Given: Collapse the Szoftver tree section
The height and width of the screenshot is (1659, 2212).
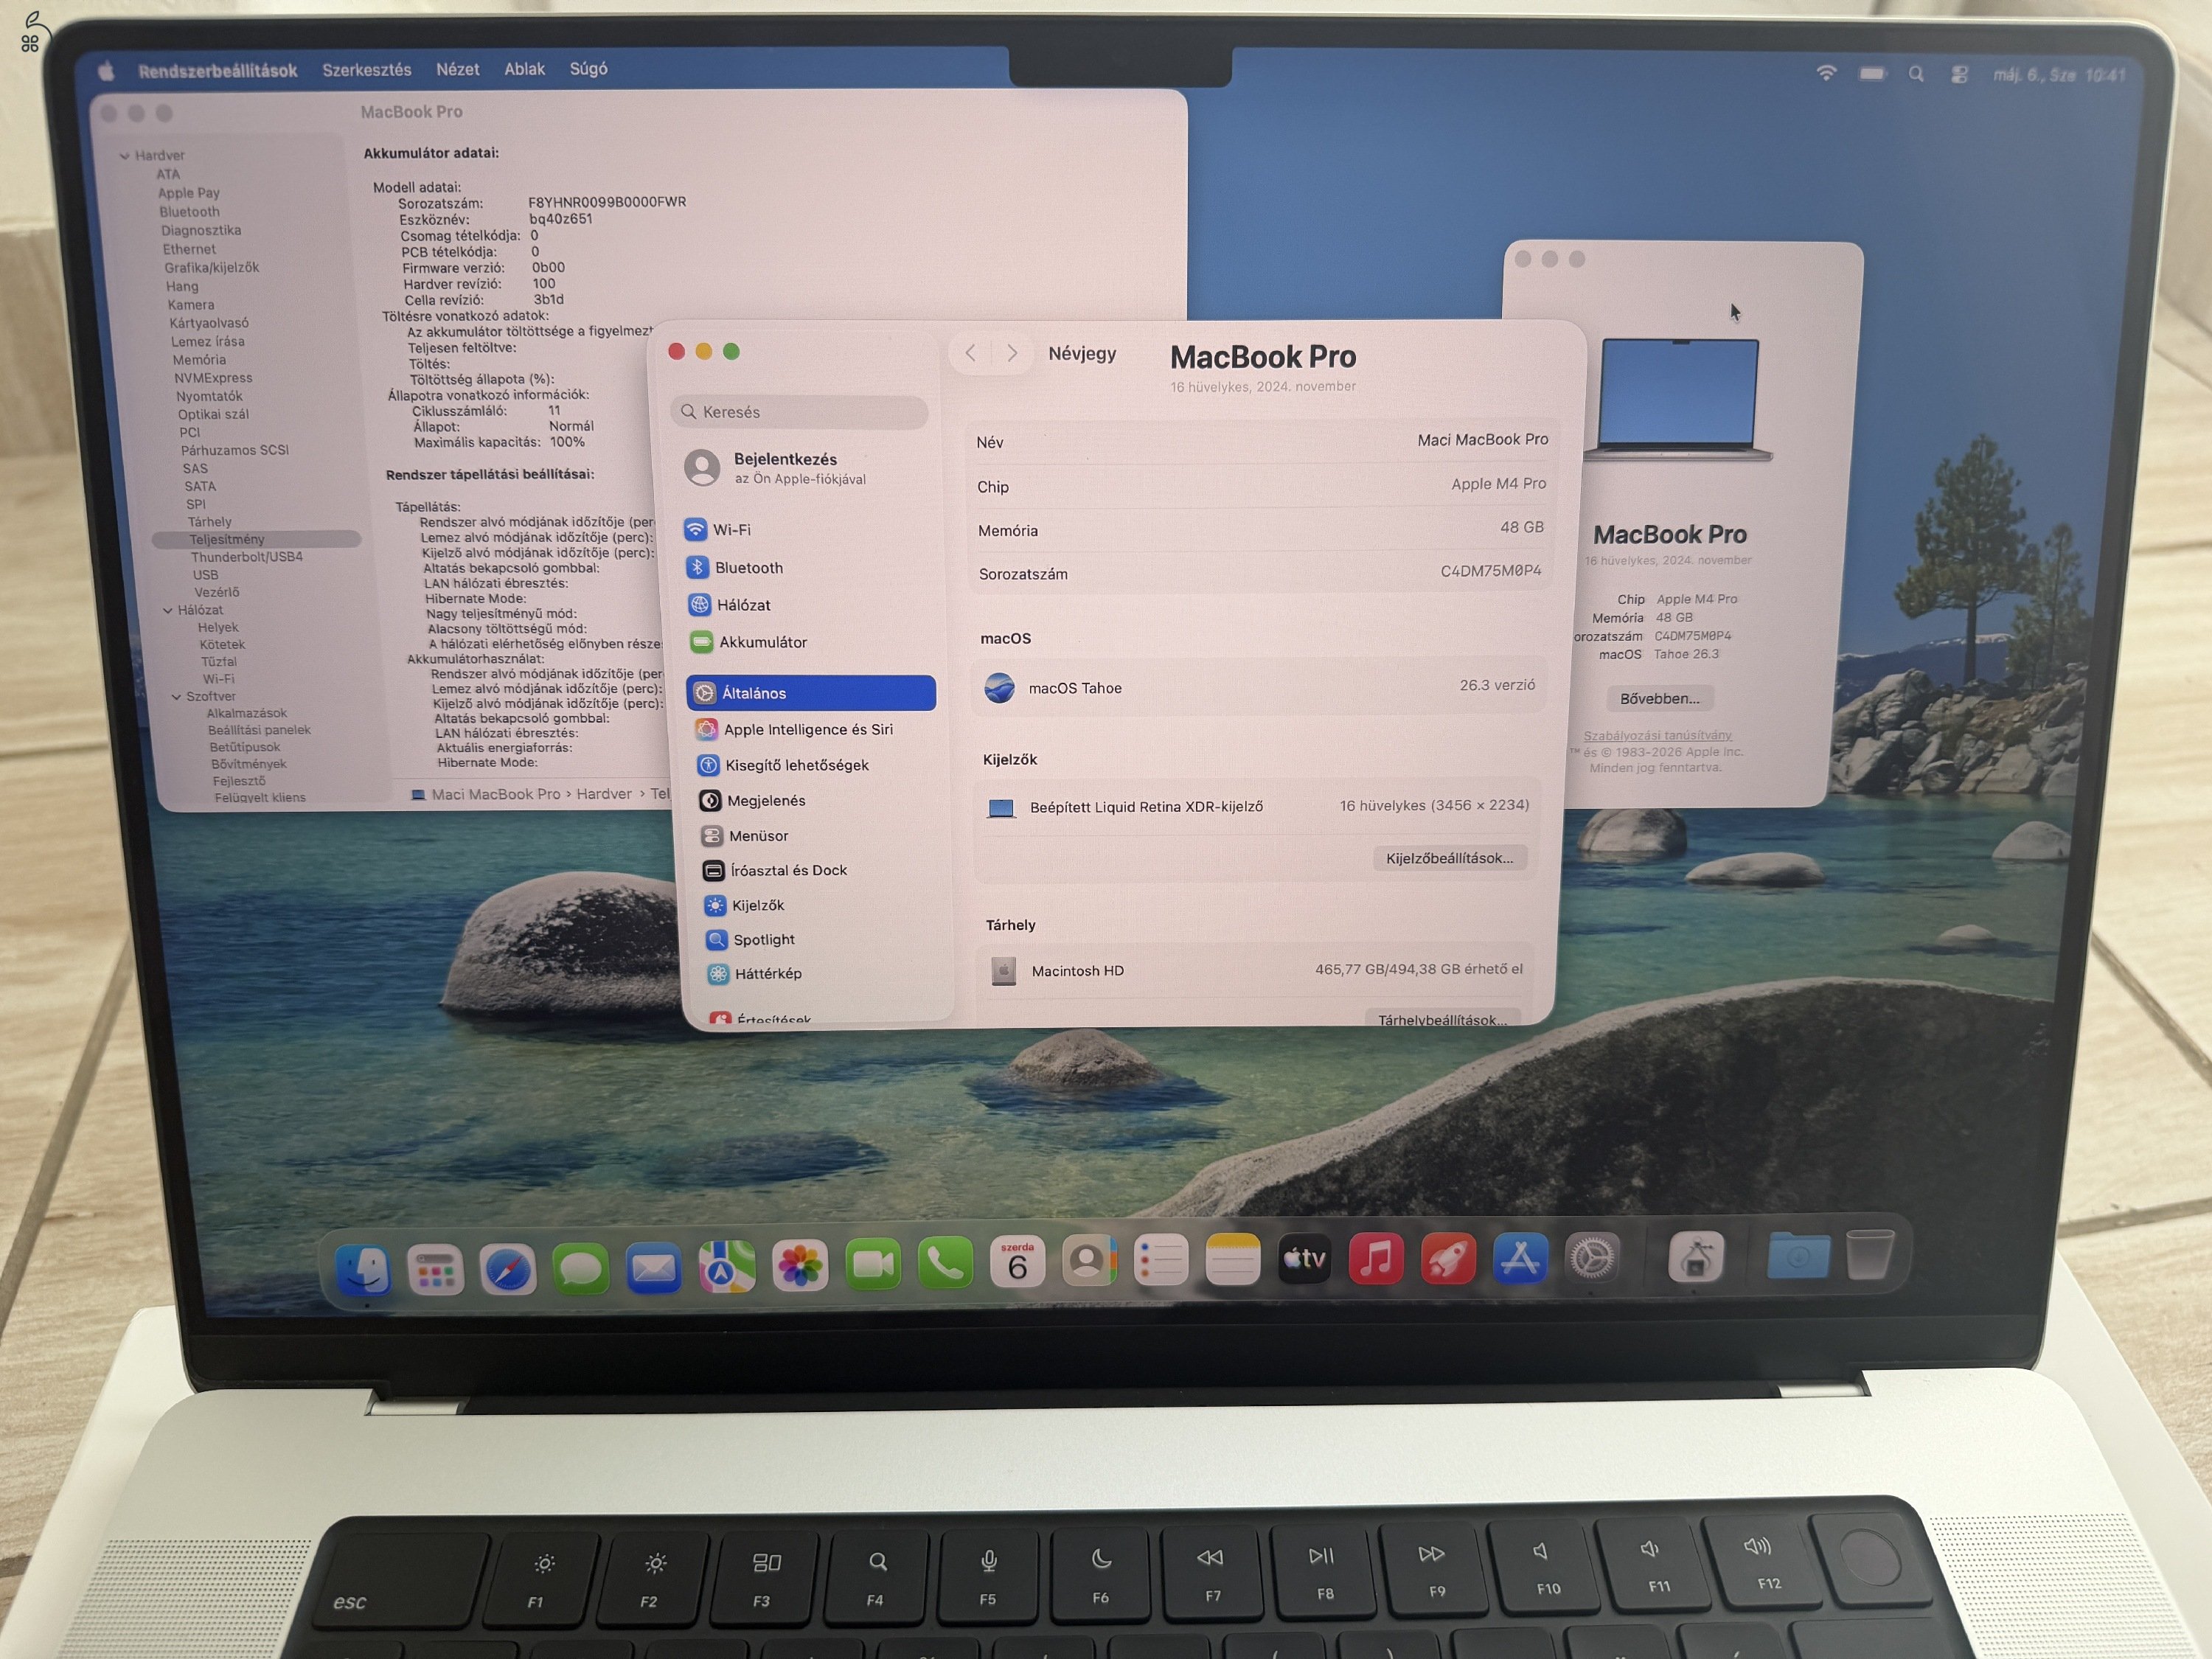Looking at the screenshot, I should 176,697.
